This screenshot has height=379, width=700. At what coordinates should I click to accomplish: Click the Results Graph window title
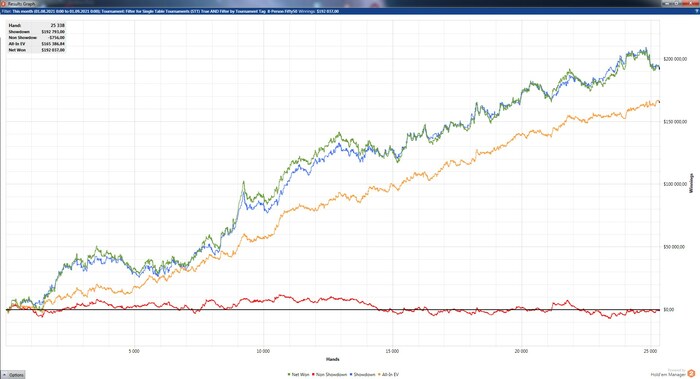click(x=21, y=4)
